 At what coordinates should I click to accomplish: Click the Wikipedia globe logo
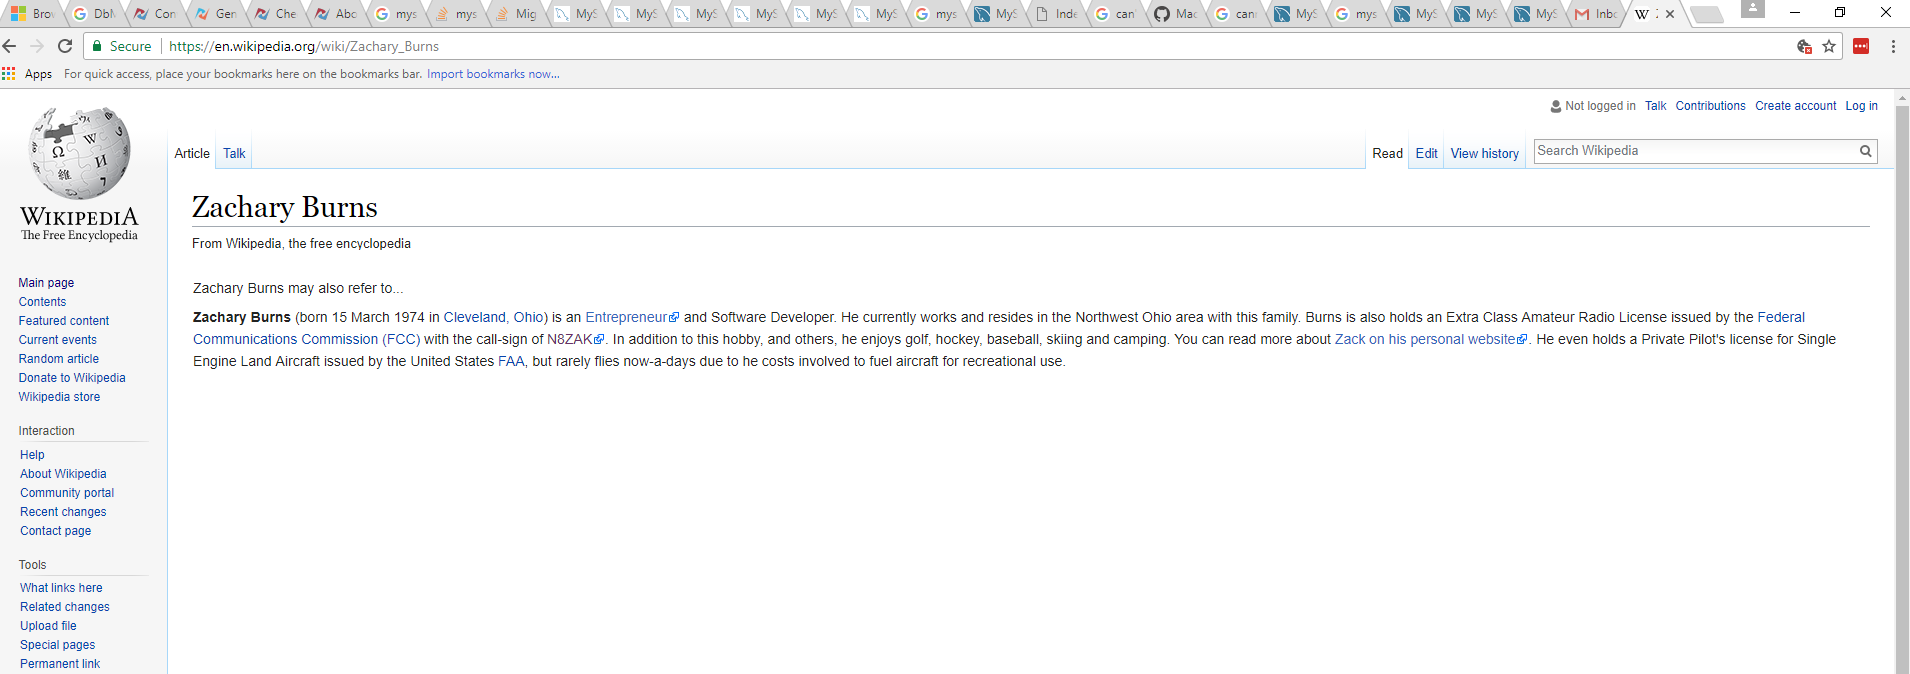(x=80, y=153)
